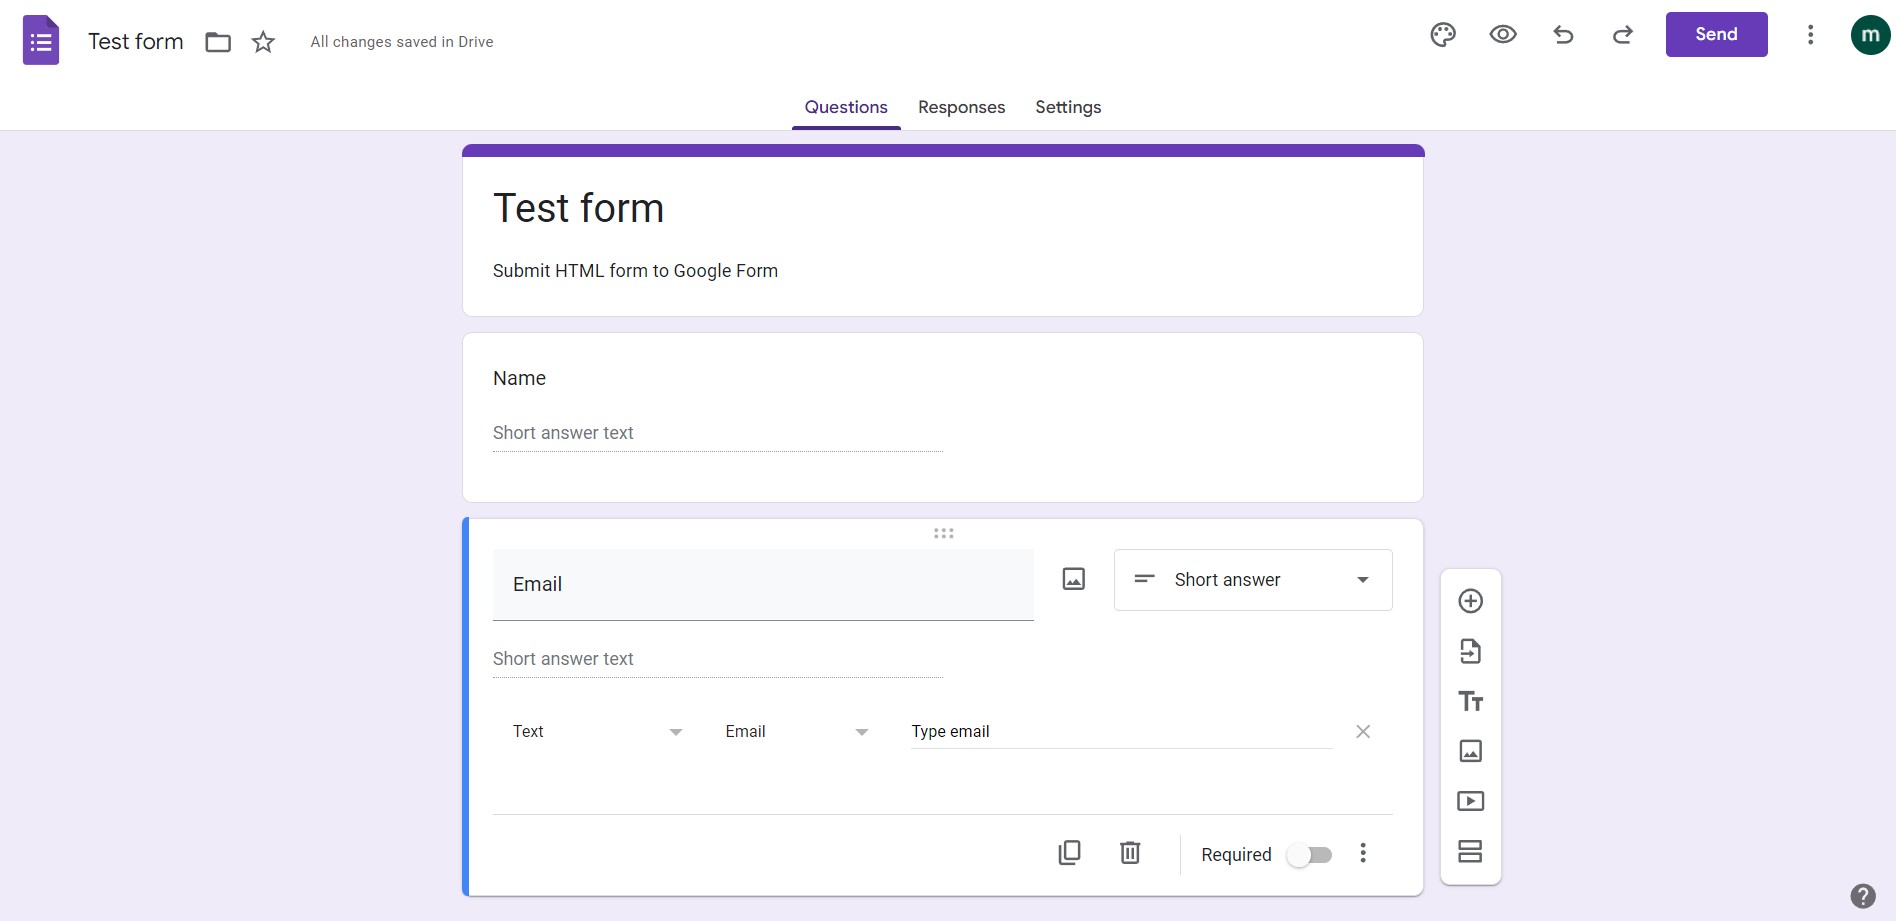Screen dimensions: 1896x921
Task: Add an image to the Email question
Action: [x=1073, y=578]
